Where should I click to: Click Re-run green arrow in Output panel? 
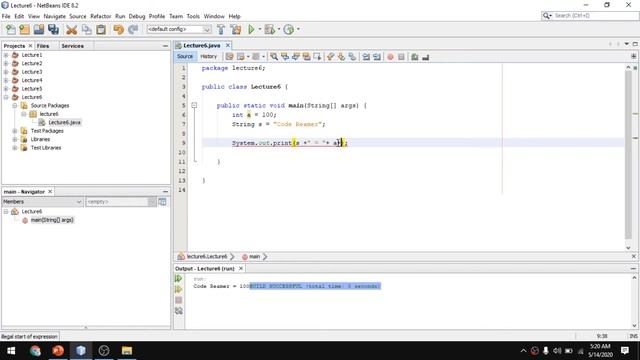(x=178, y=278)
